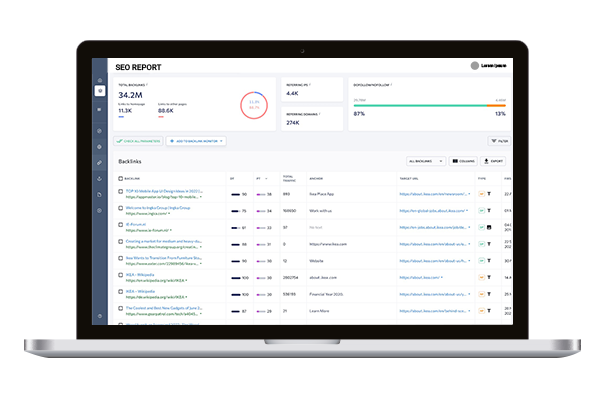
Task: Click the home icon in the left sidebar
Action: pos(100,79)
